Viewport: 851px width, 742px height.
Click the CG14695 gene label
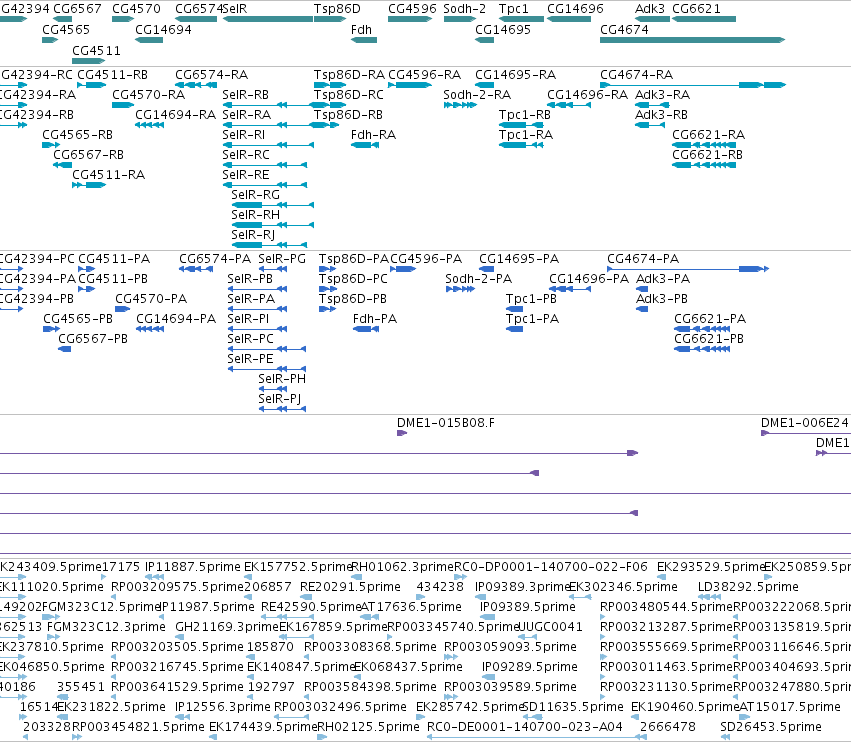[503, 29]
